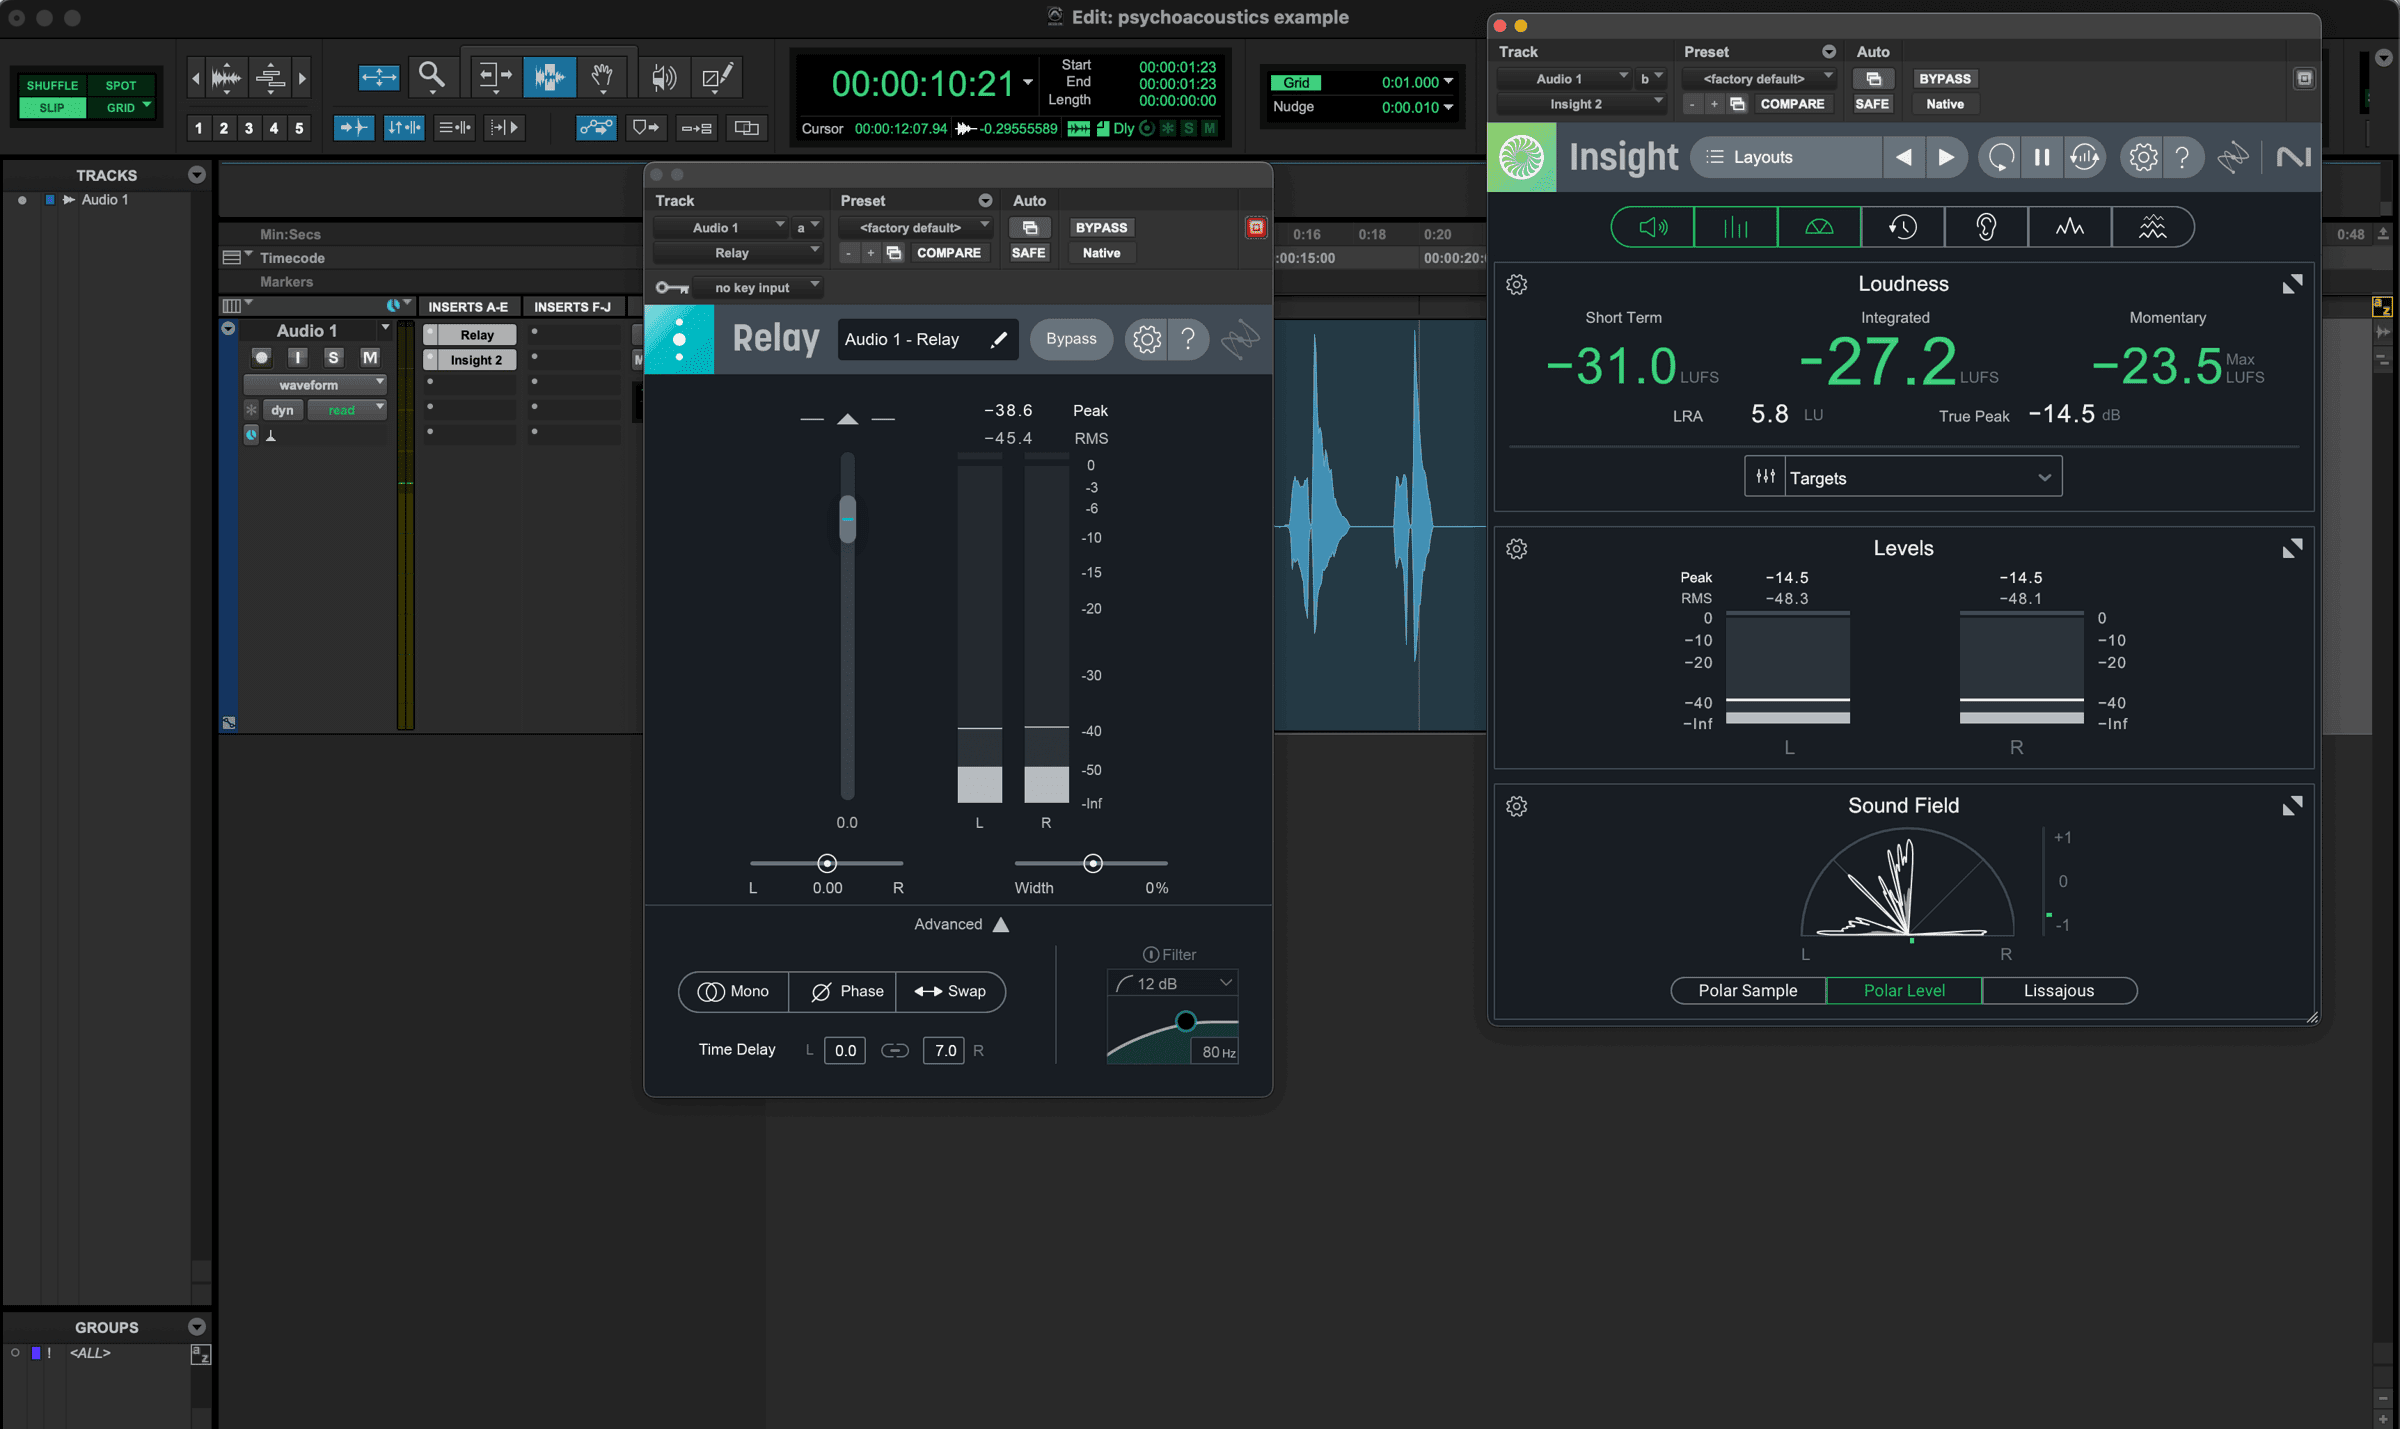Open the no key input selector
This screenshot has width=2400, height=1429.
(756, 288)
